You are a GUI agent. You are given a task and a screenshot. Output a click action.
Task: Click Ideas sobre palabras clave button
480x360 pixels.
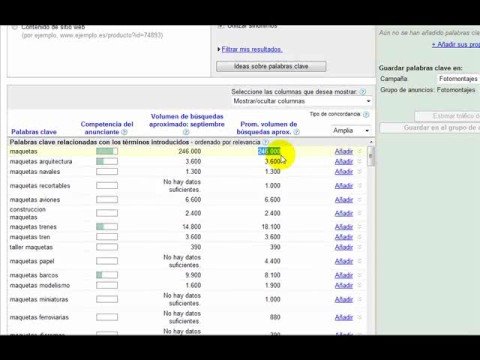(271, 66)
